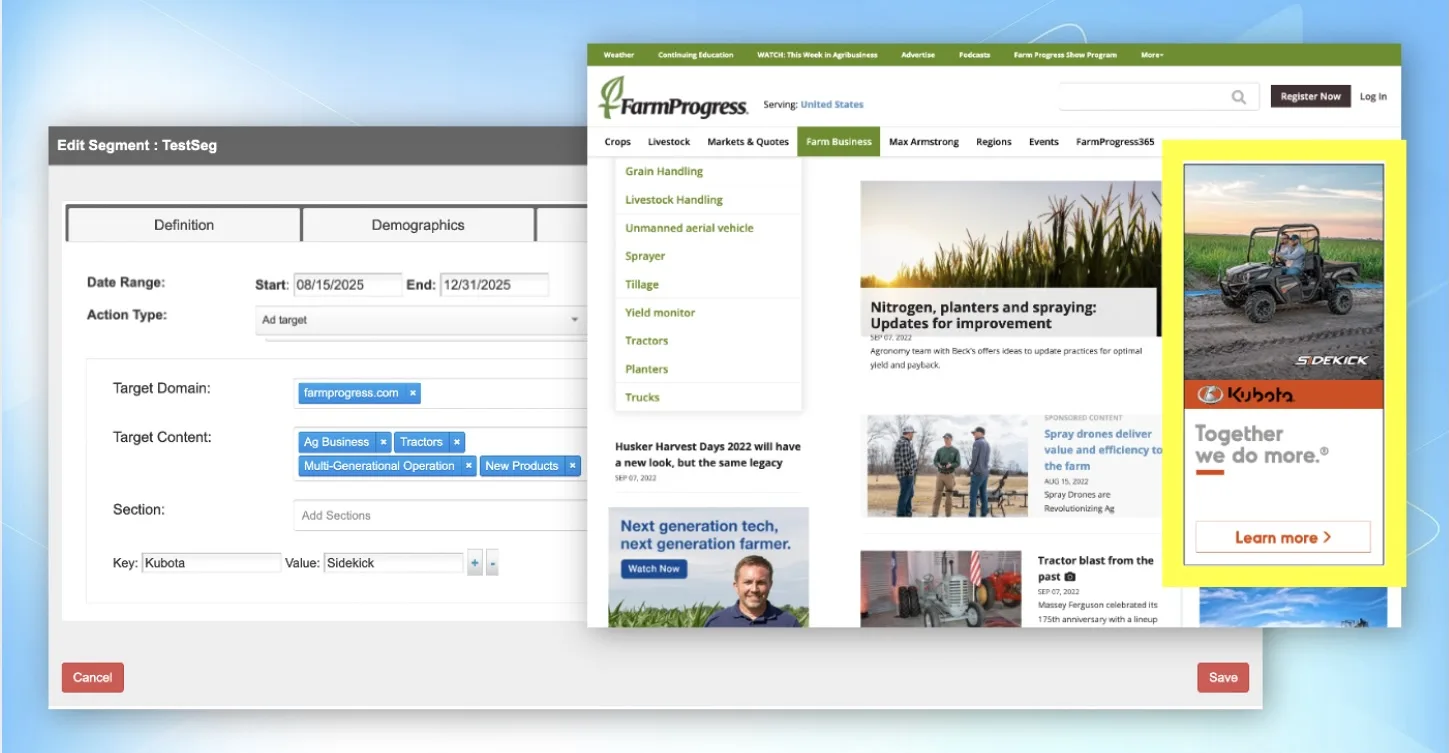
Task: Add a key-value row with plus icon
Action: pos(475,563)
